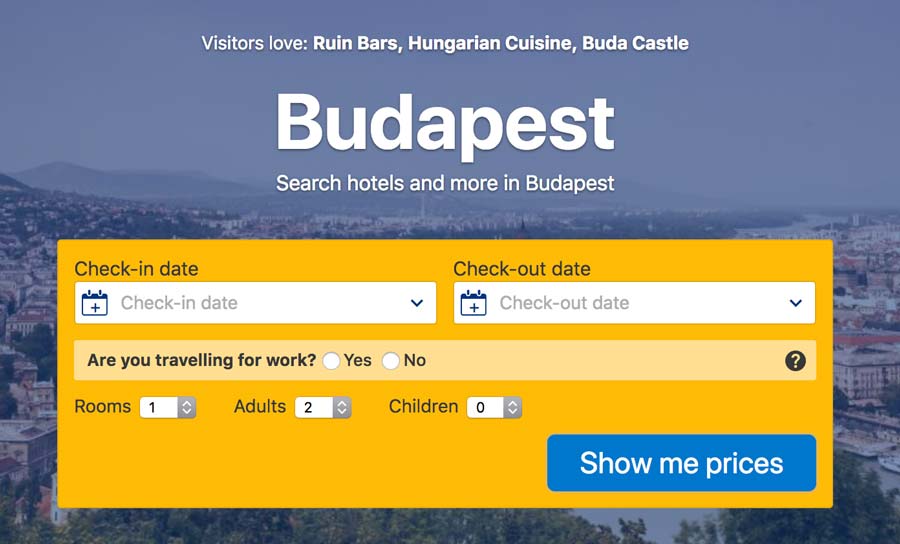Screen dimensions: 900x544
Task: Click the Rooms stepper arrows
Action: tap(187, 407)
